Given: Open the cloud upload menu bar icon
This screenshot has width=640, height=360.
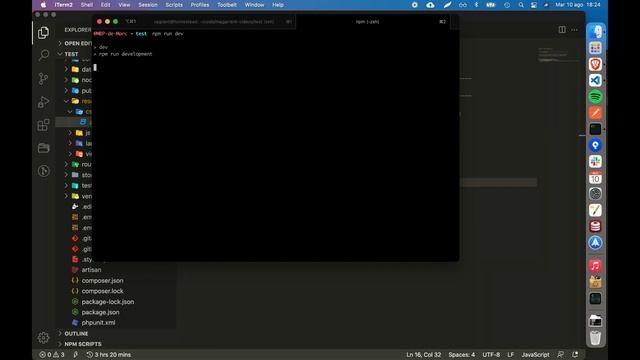Looking at the screenshot, I should coord(430,5).
